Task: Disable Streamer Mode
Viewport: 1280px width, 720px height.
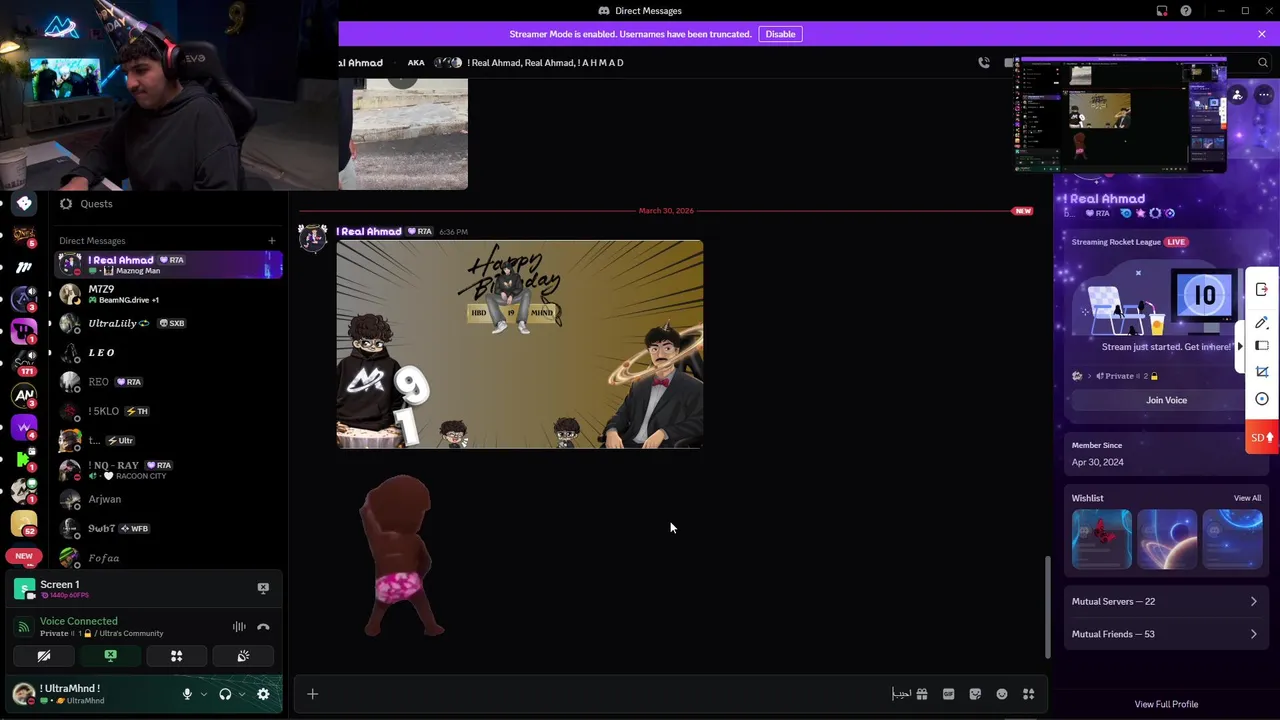Action: pos(780,34)
